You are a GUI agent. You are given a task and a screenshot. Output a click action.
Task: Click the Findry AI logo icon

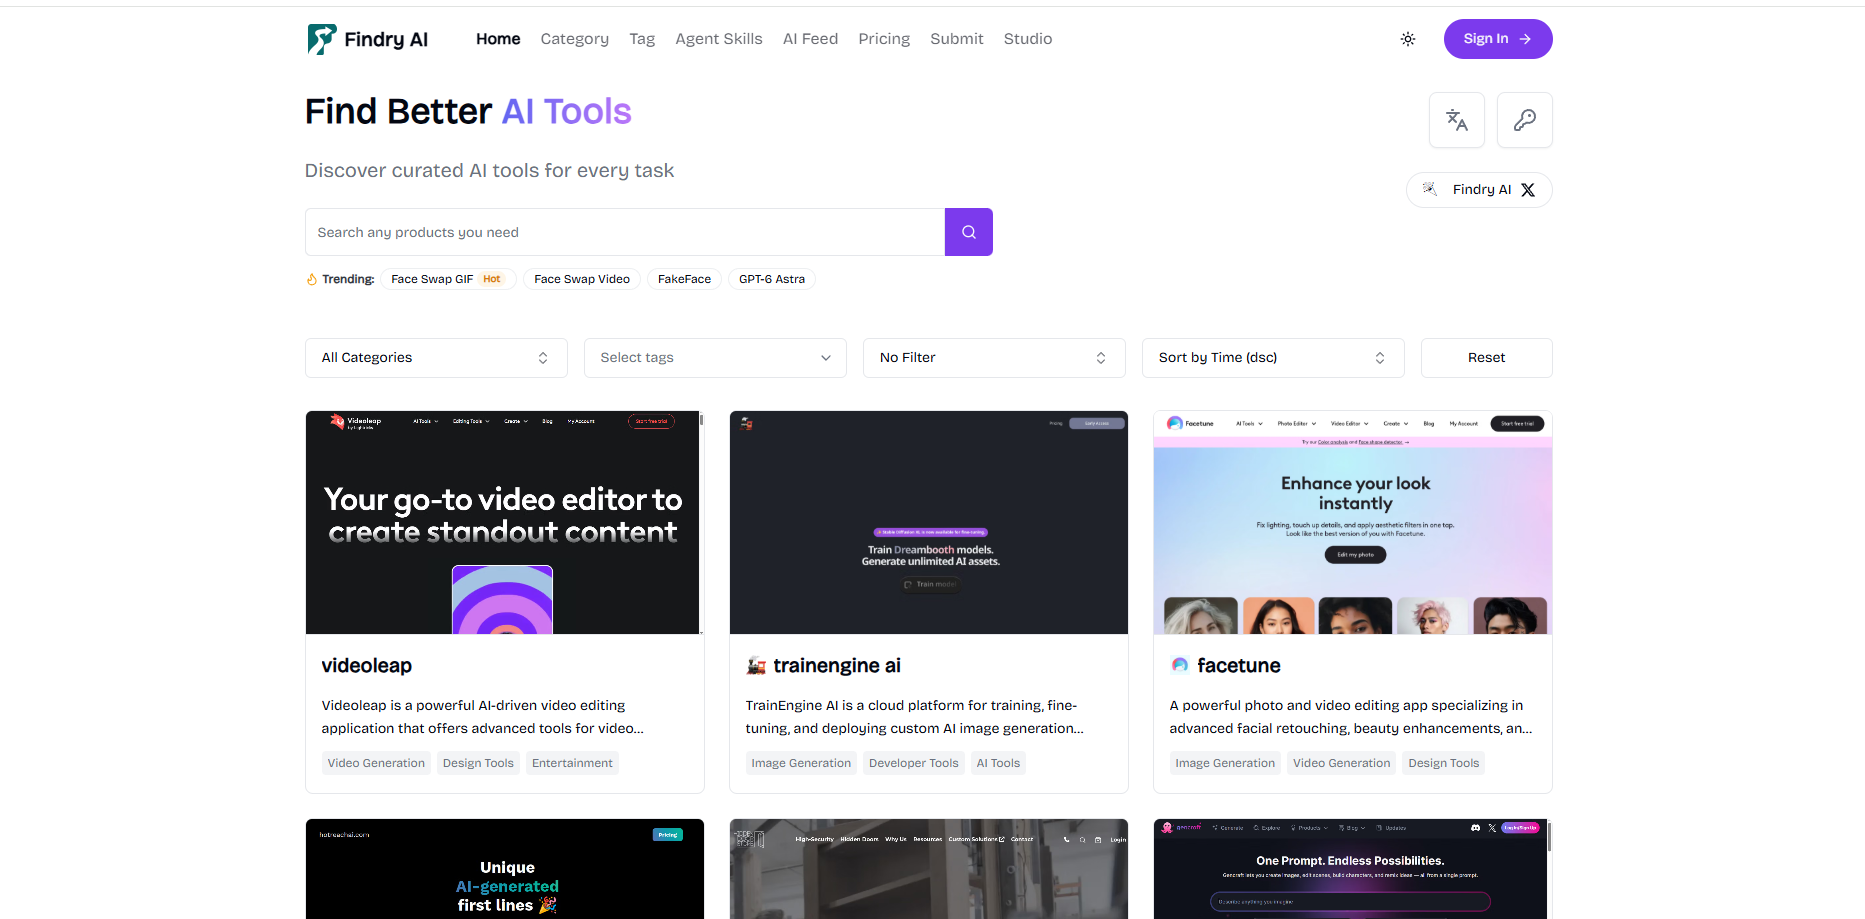point(322,39)
